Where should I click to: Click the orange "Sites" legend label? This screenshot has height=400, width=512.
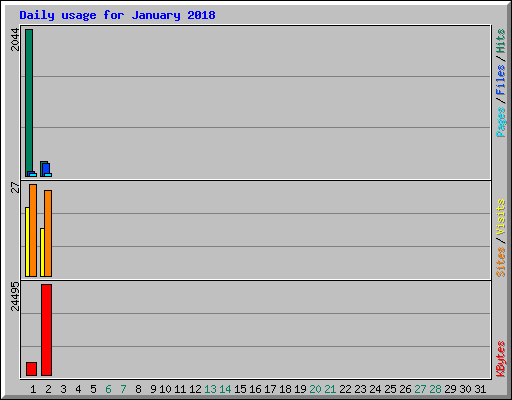tap(501, 262)
